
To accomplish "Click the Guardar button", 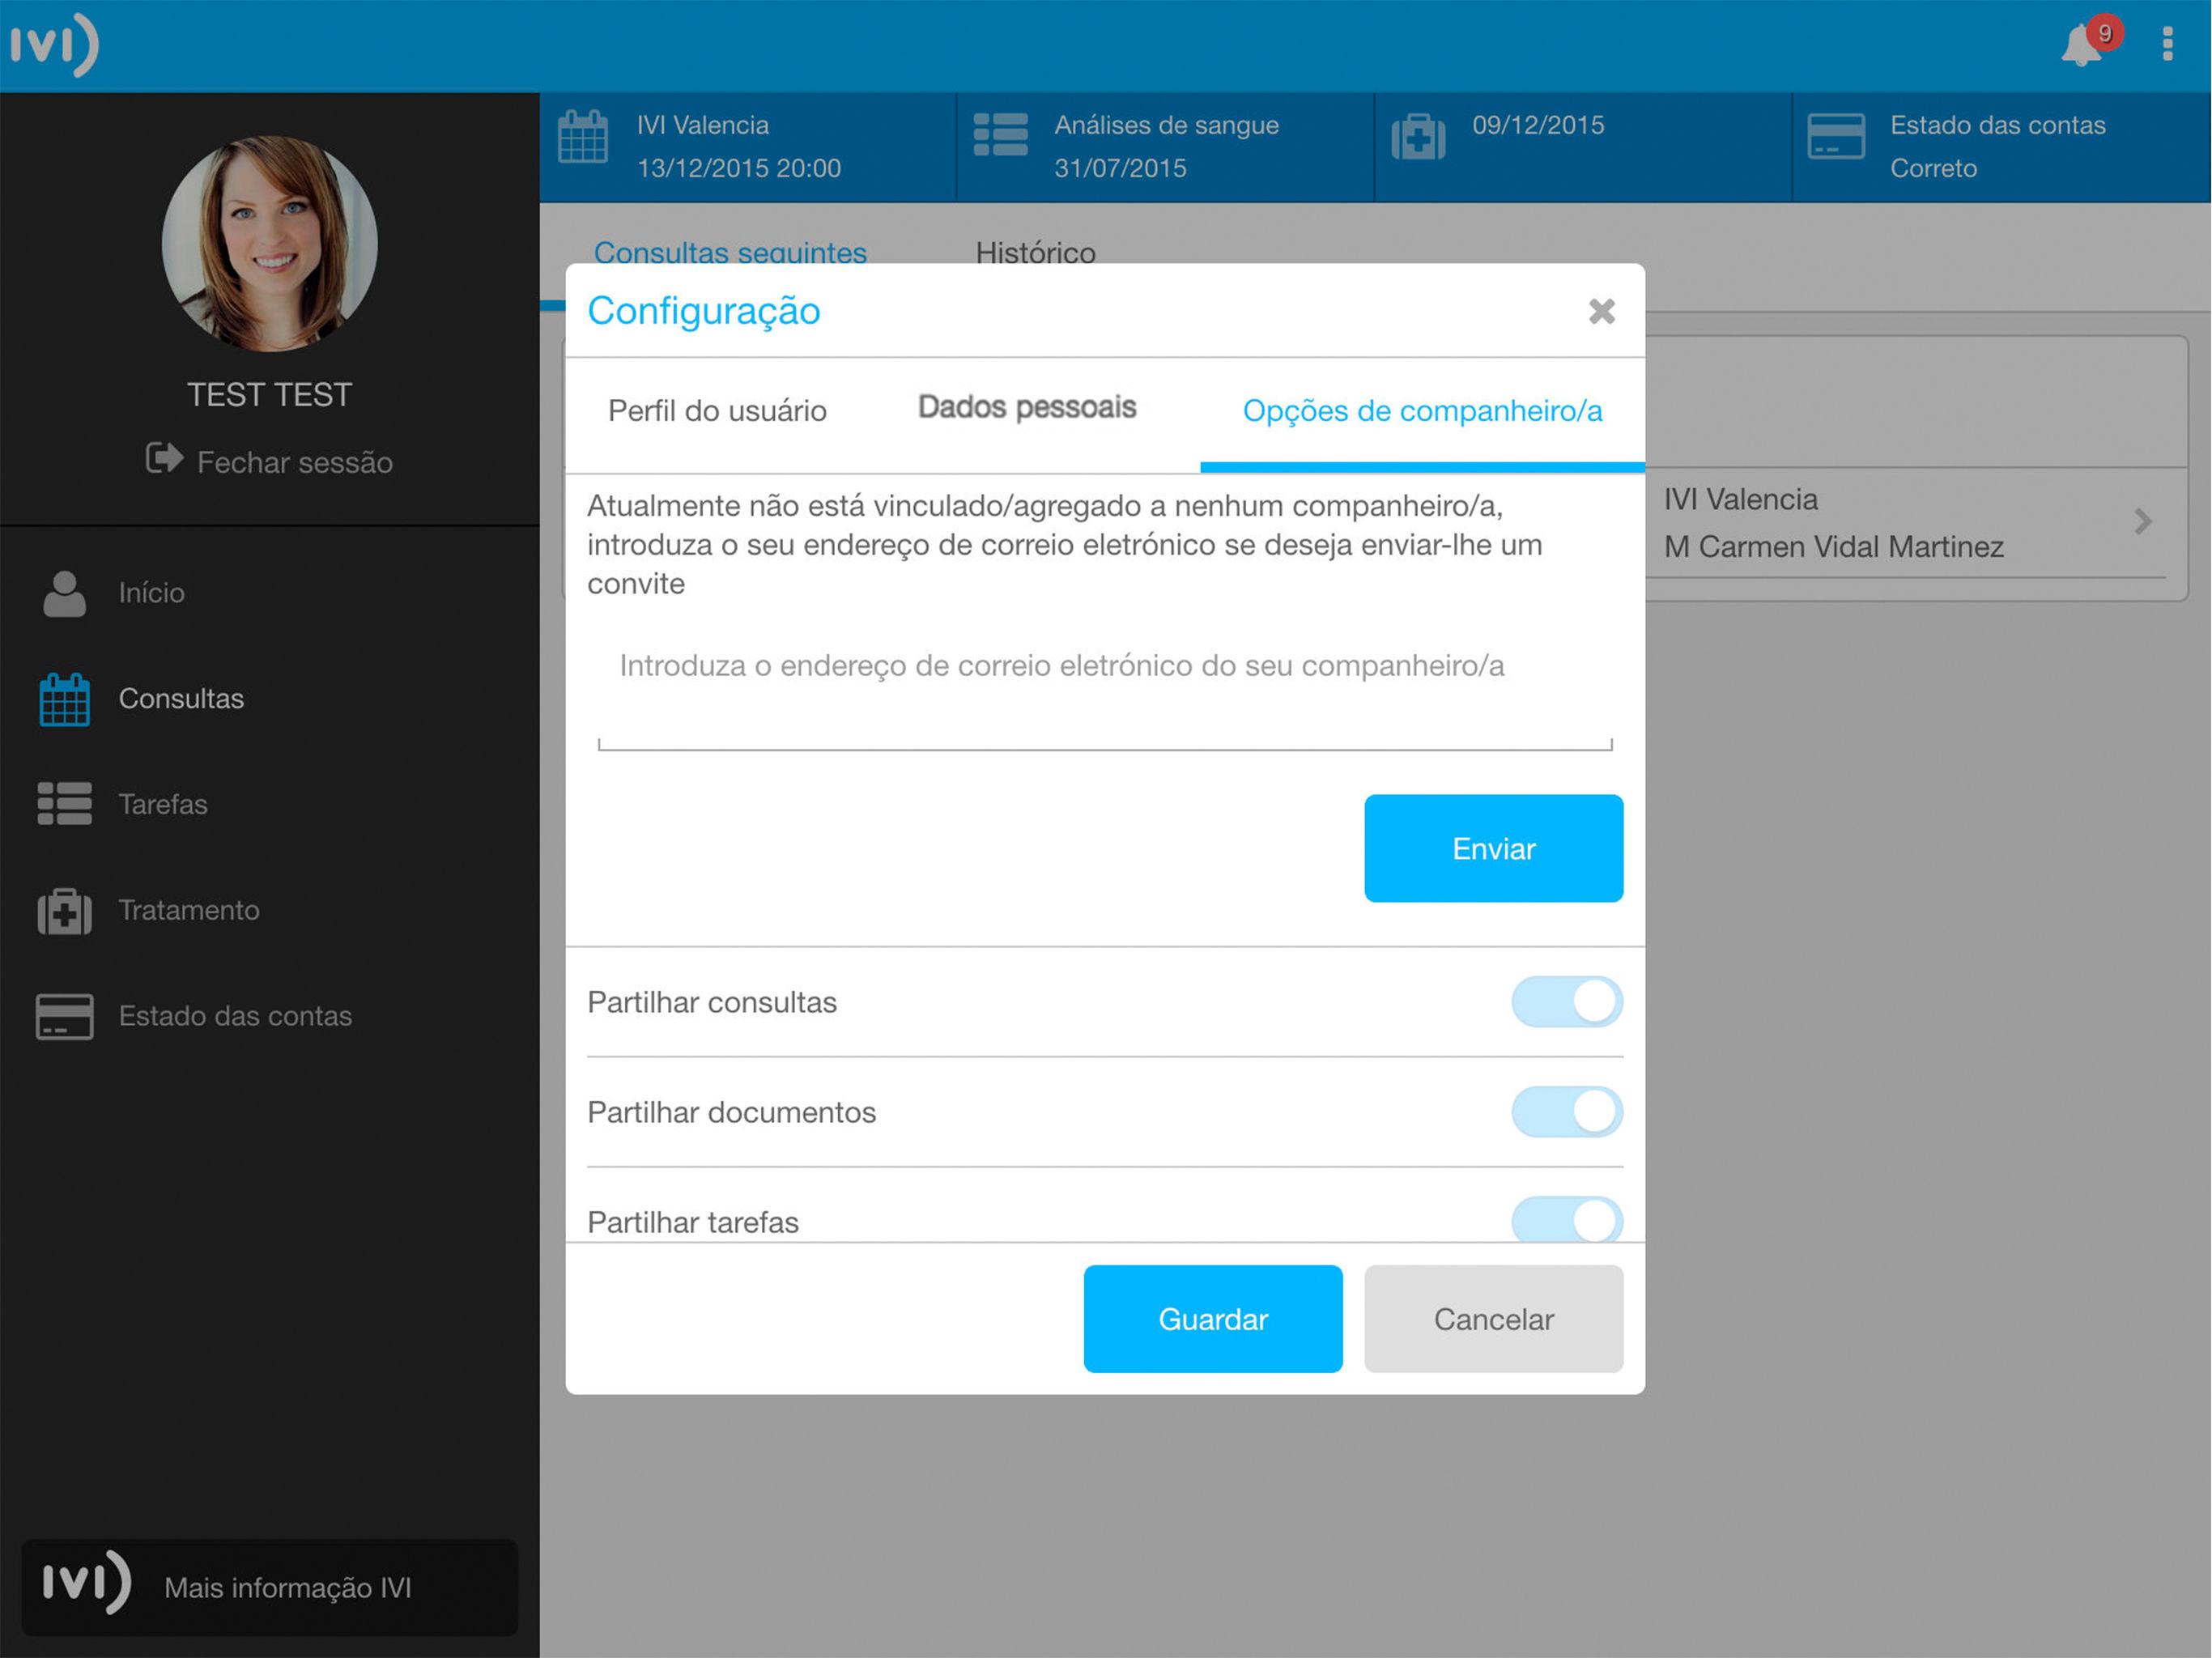I will [x=1212, y=1319].
